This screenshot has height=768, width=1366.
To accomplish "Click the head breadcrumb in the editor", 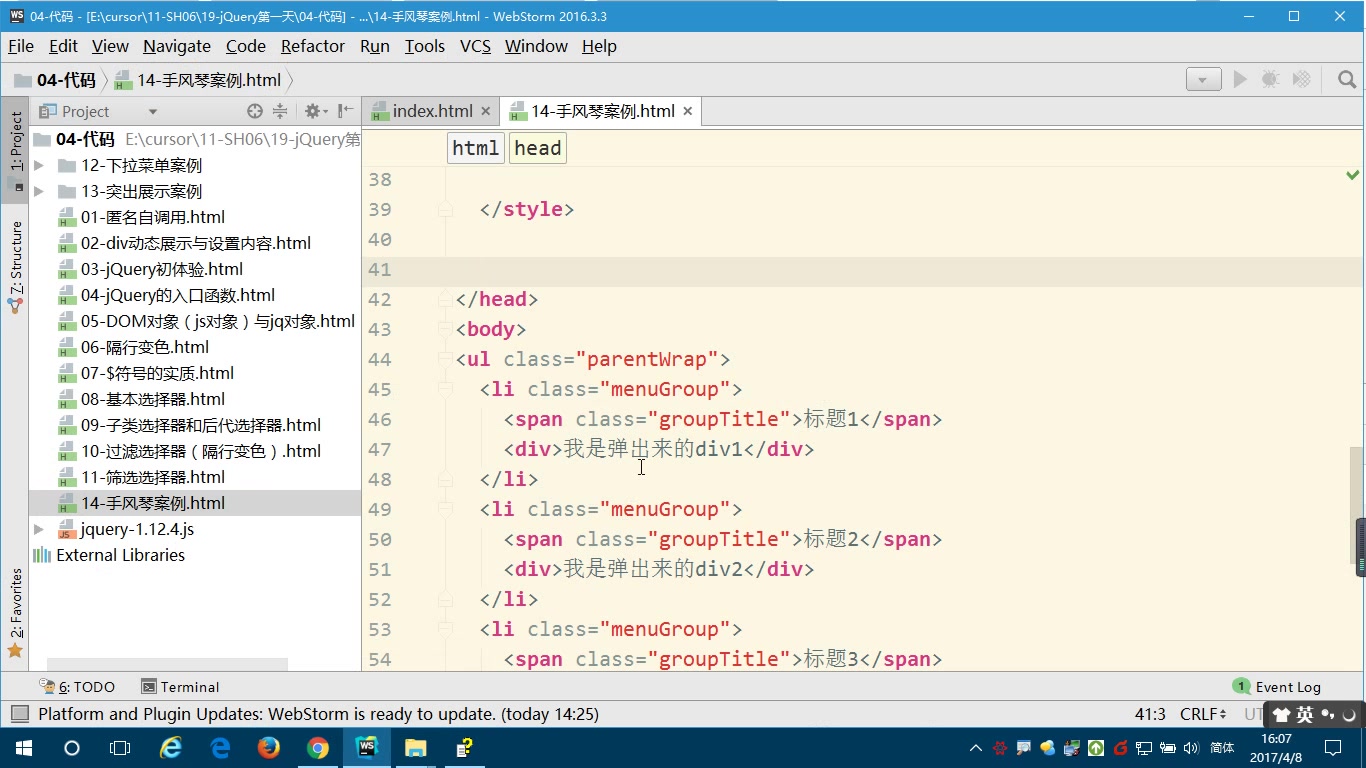I will (x=537, y=148).
